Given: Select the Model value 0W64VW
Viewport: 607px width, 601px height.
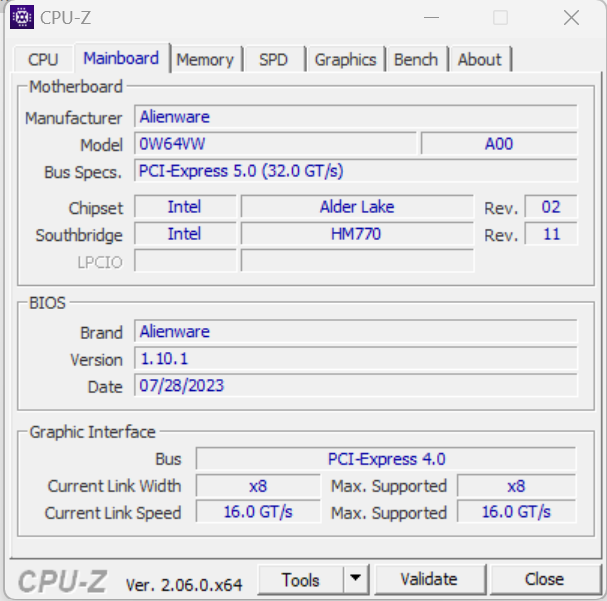Looking at the screenshot, I should coord(275,144).
